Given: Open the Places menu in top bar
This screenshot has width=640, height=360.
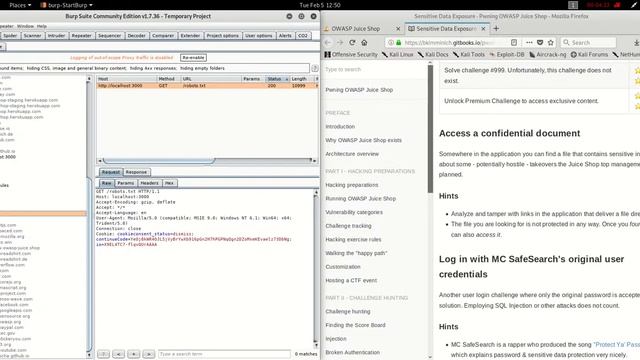Looking at the screenshot, I should pyautogui.click(x=20, y=5).
